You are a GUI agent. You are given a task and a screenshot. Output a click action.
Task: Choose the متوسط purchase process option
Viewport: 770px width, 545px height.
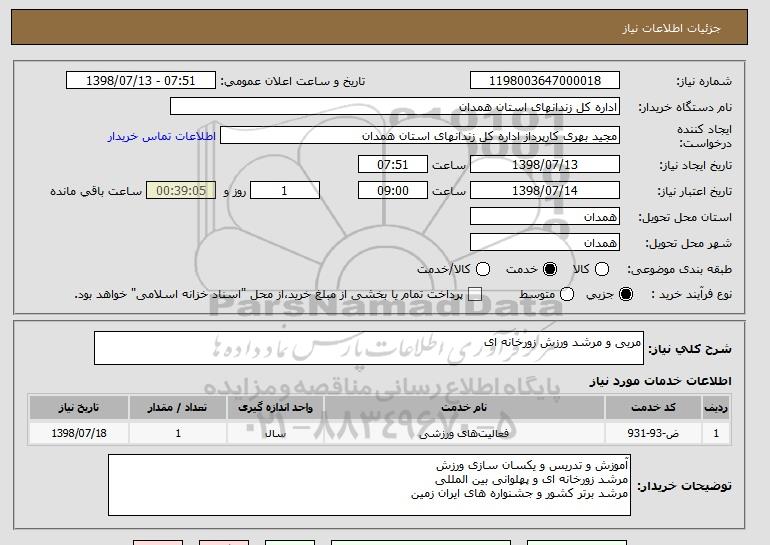coord(567,295)
